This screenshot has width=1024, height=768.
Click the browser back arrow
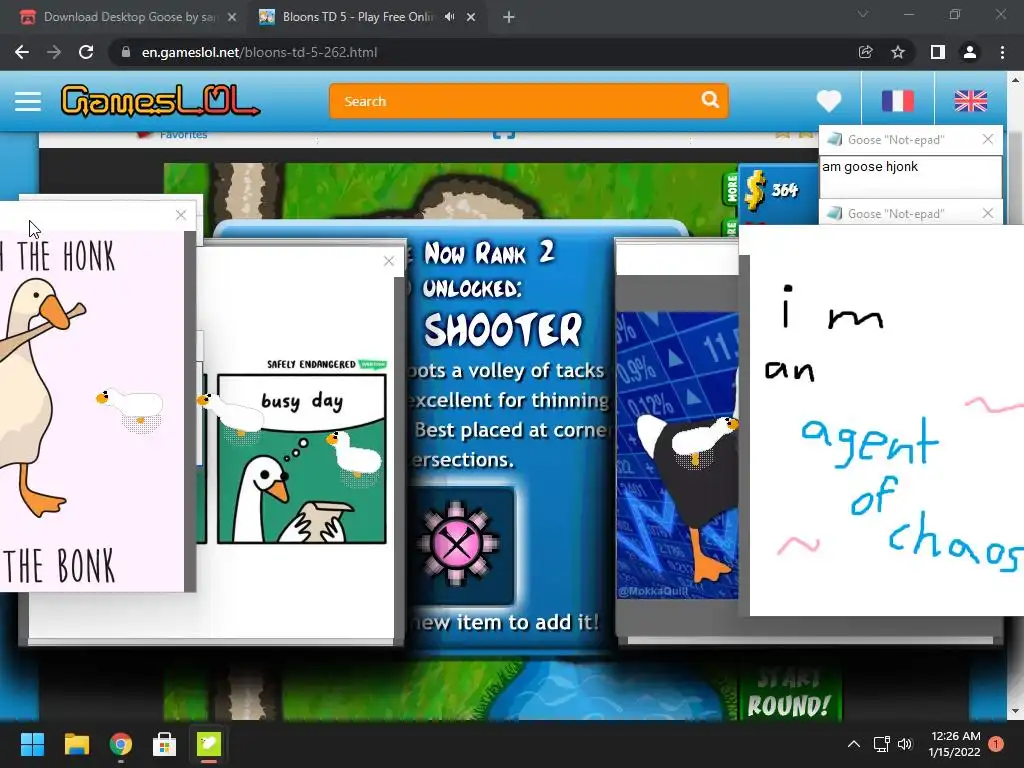pyautogui.click(x=22, y=52)
